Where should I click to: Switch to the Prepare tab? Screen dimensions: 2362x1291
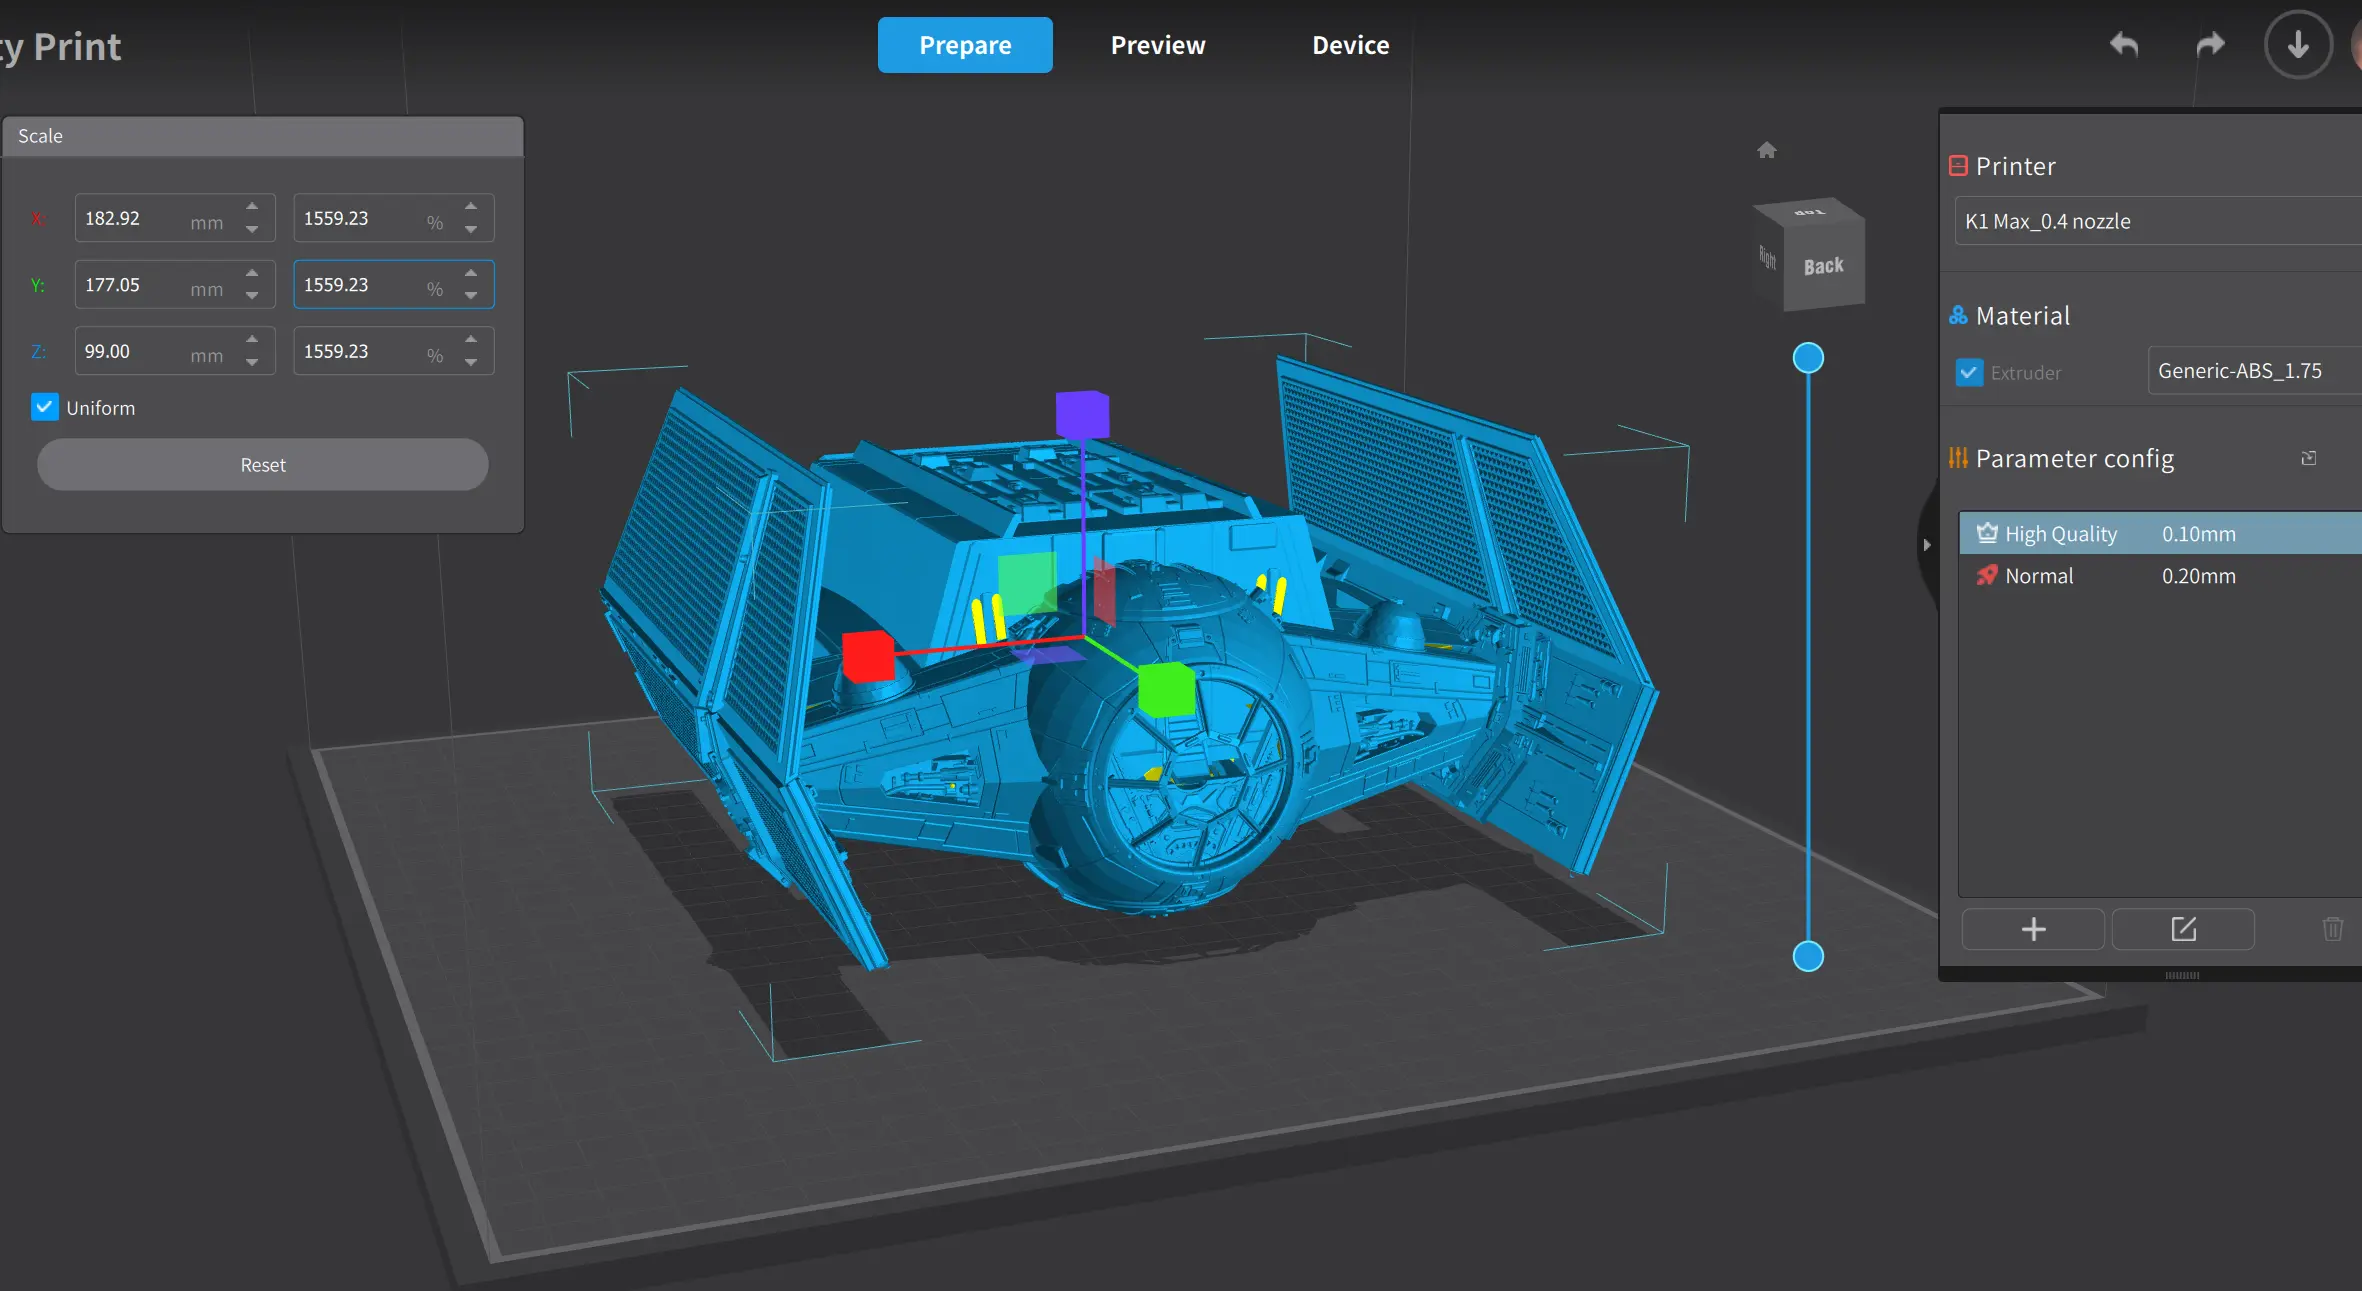pos(965,45)
